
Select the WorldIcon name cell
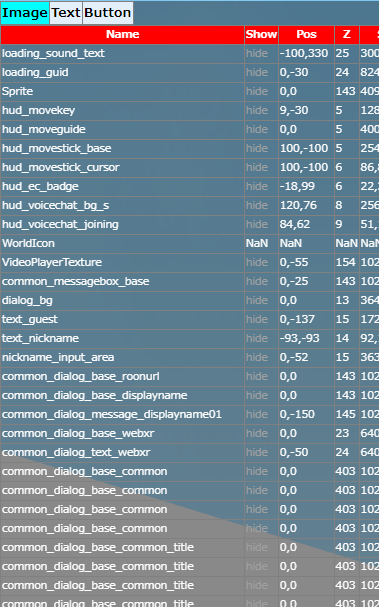tap(122, 243)
